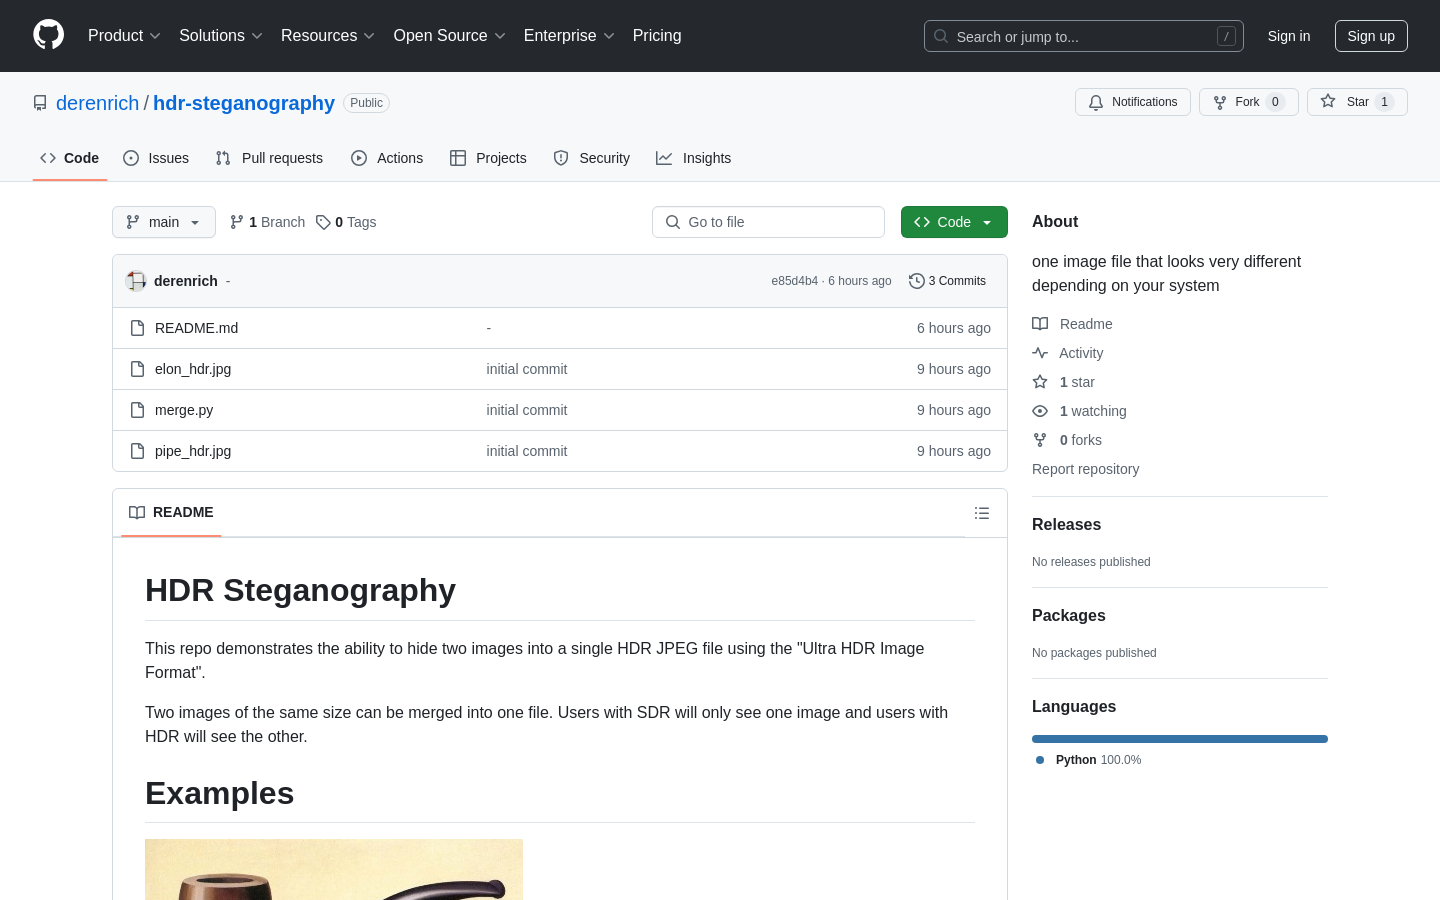Click the Sign up button

pyautogui.click(x=1370, y=36)
